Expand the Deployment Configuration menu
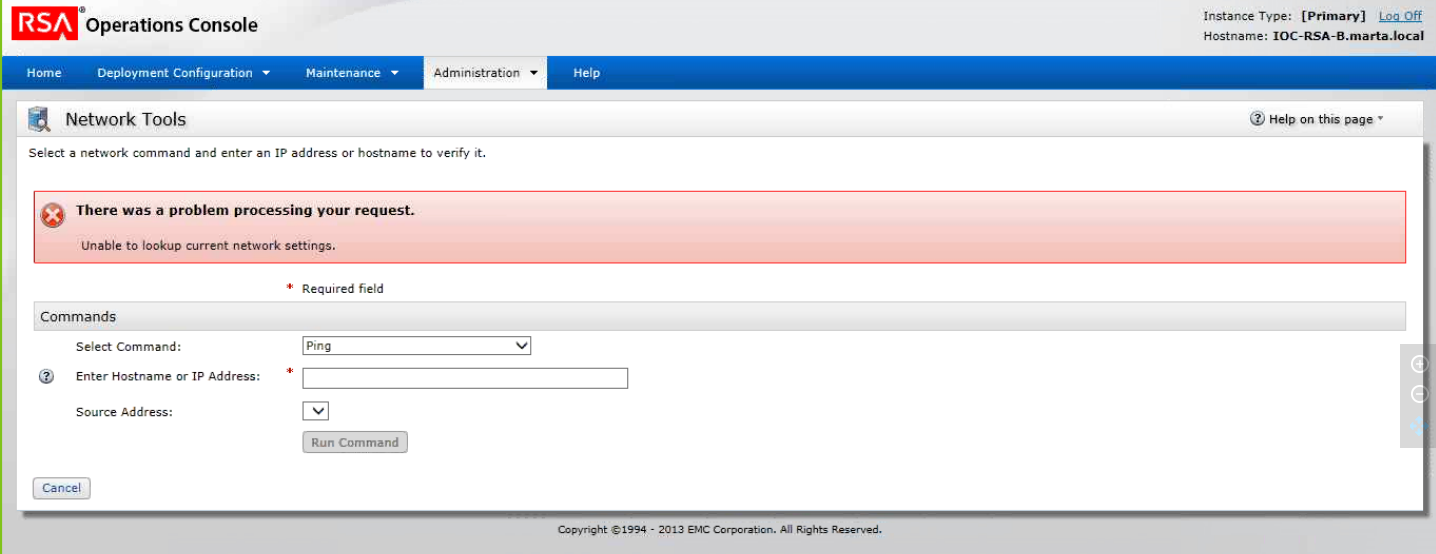This screenshot has height=554, width=1436. tap(183, 73)
